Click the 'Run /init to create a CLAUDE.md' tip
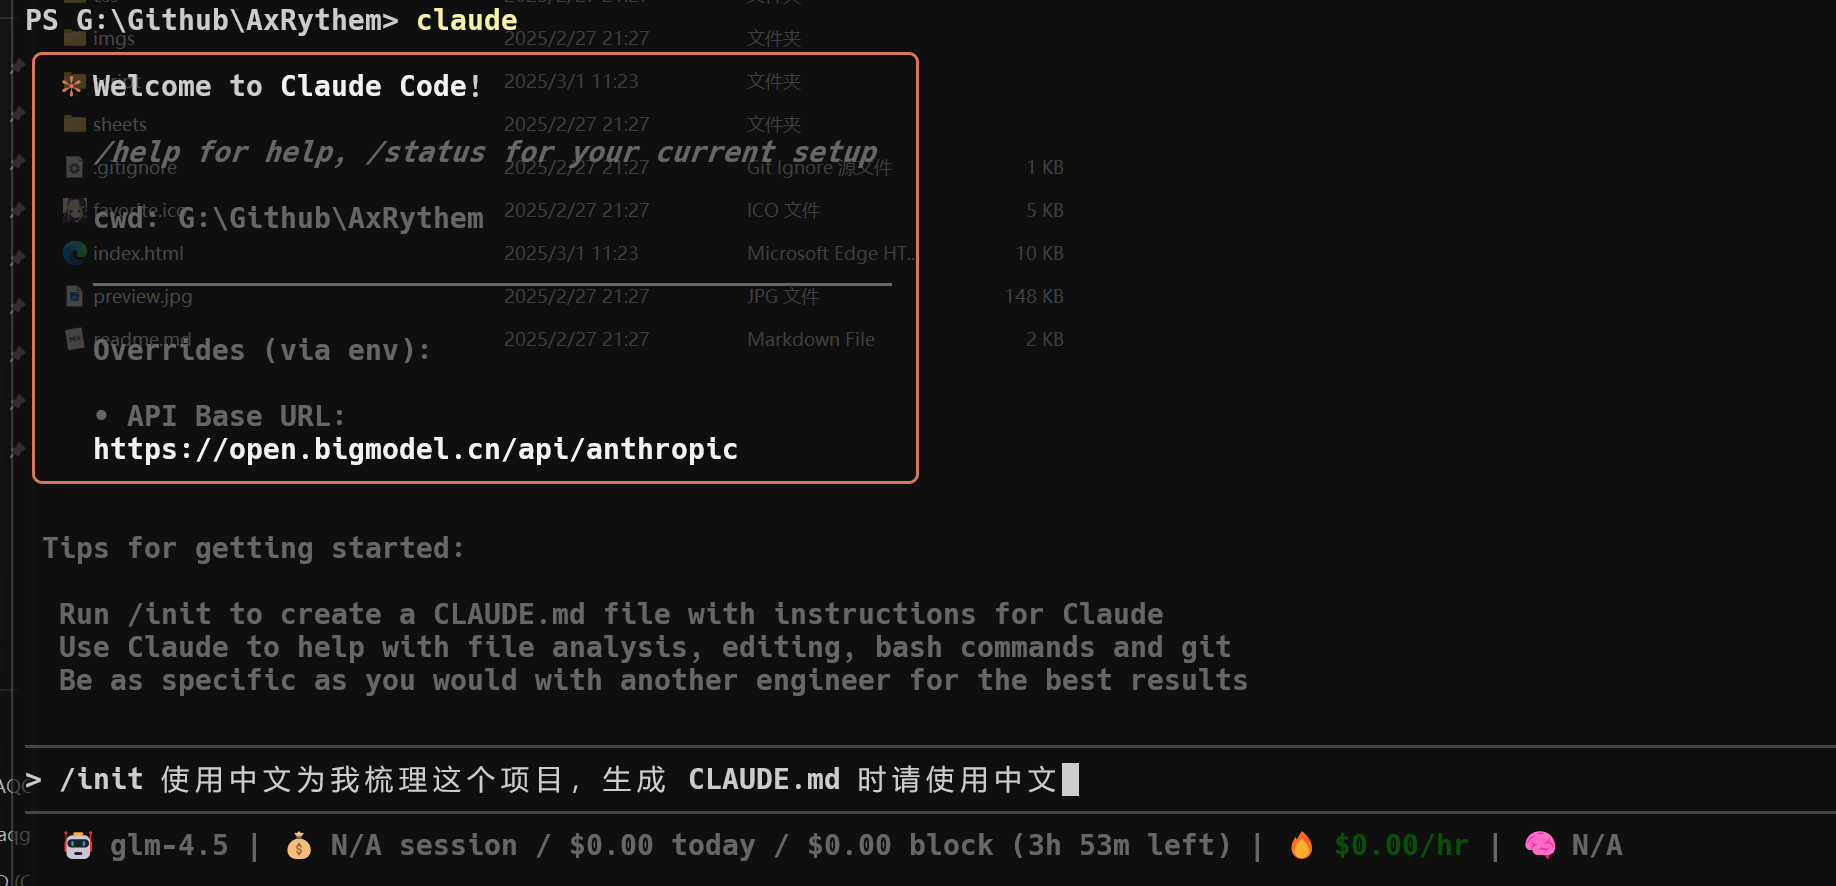The width and height of the screenshot is (1836, 886). coord(611,614)
